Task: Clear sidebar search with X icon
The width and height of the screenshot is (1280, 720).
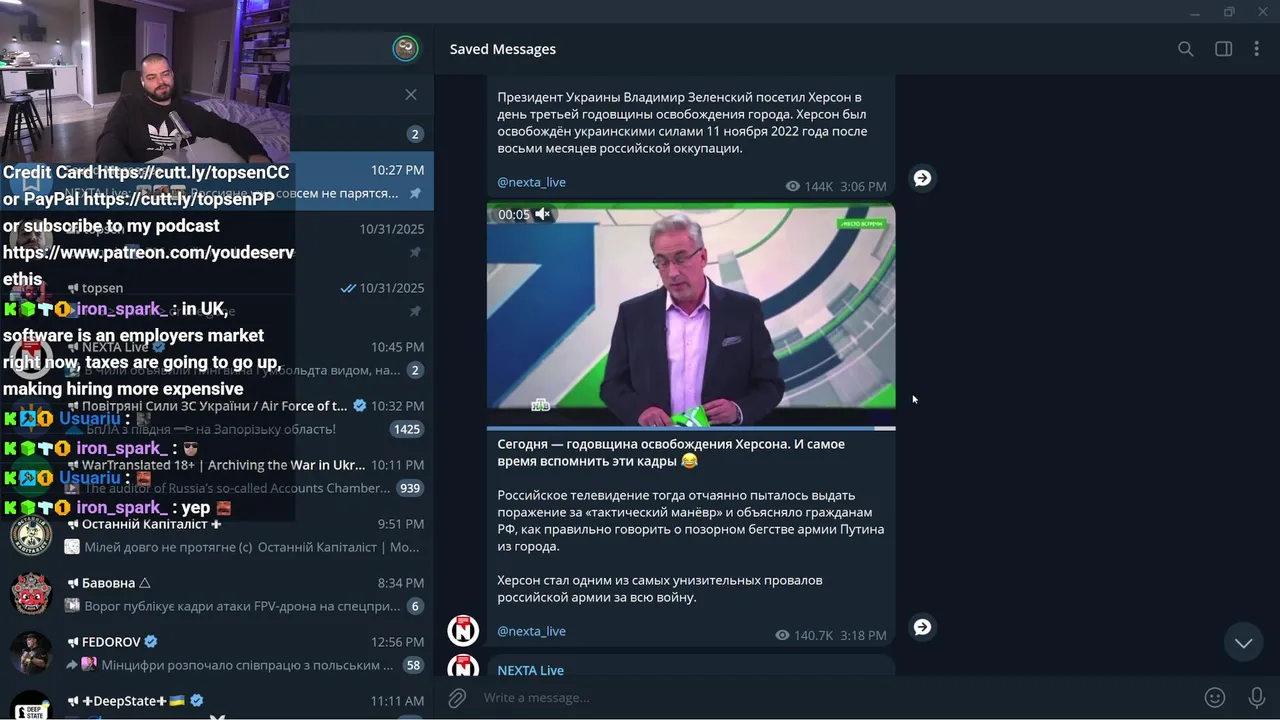Action: tap(411, 94)
